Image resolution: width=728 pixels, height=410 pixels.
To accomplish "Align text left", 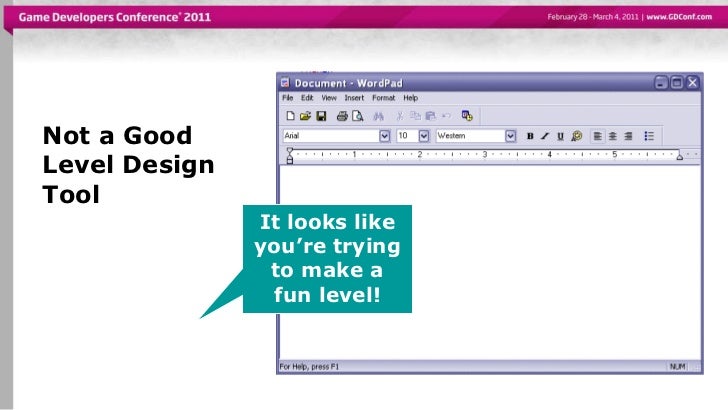I will (598, 136).
